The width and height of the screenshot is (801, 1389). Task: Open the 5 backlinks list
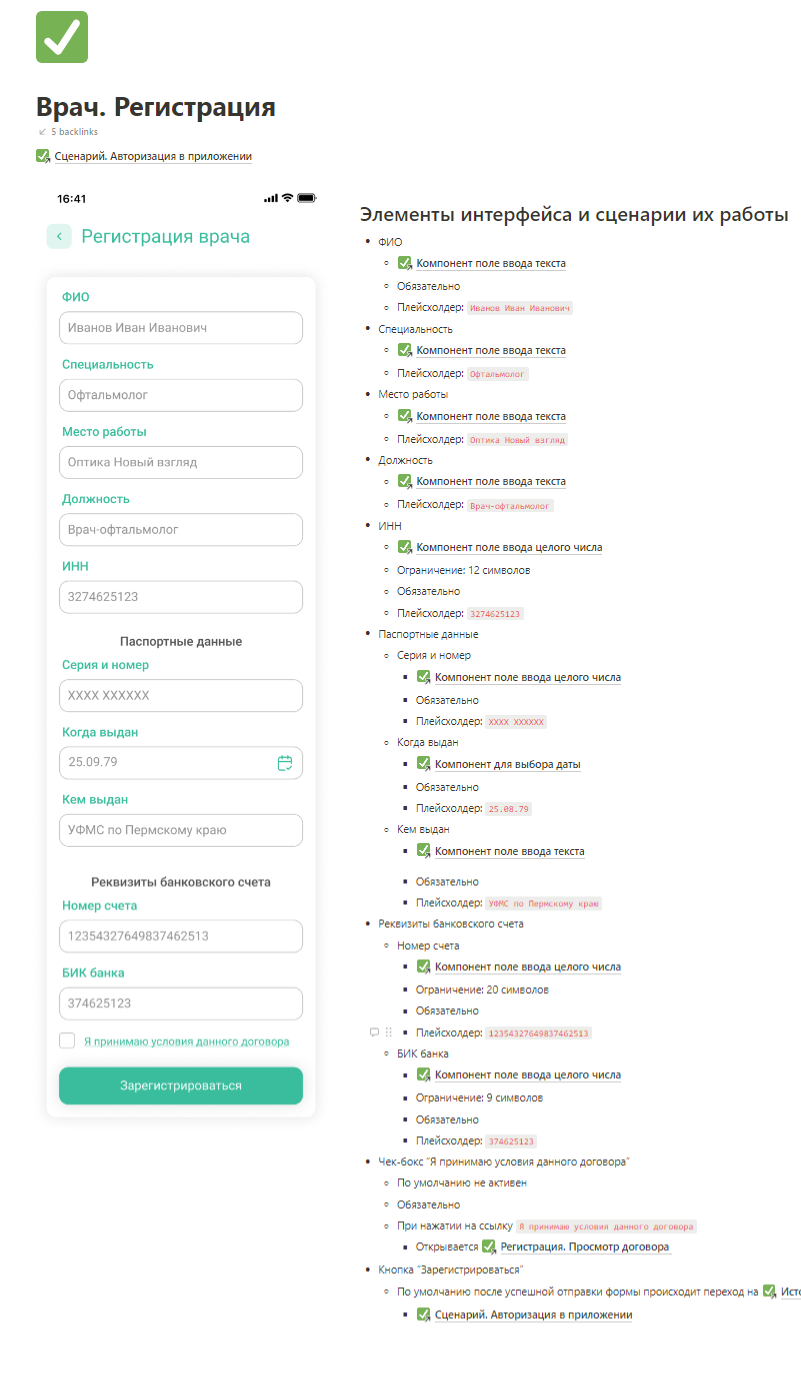click(x=74, y=132)
